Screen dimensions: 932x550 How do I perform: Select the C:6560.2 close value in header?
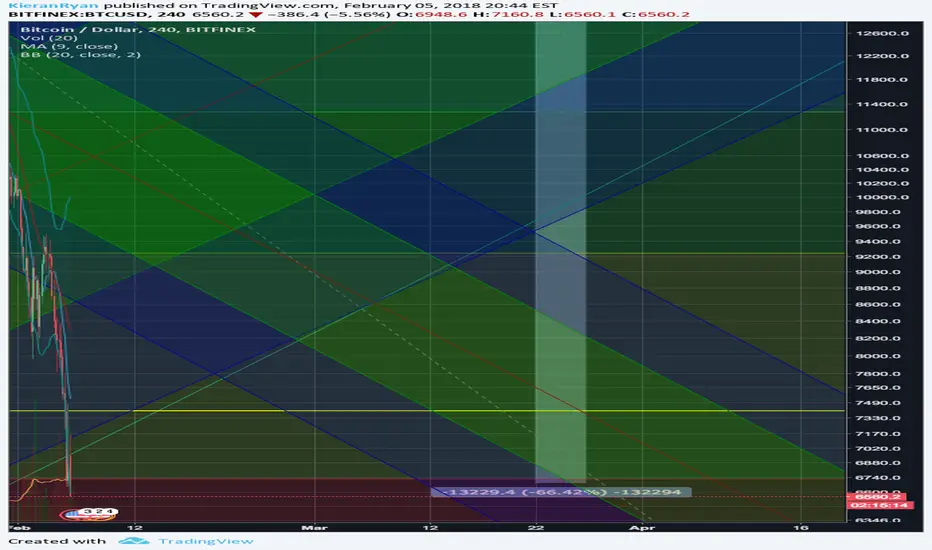pyautogui.click(x=657, y=14)
